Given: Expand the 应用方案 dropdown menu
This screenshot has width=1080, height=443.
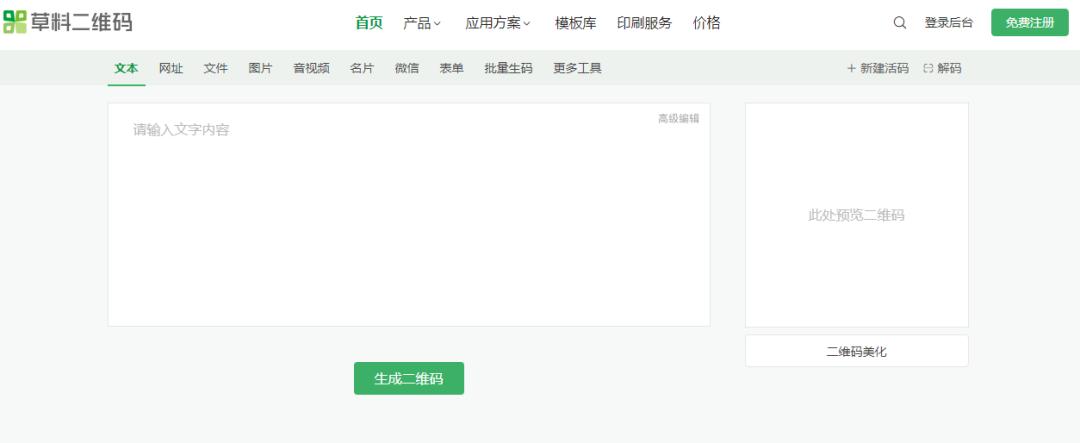Looking at the screenshot, I should point(498,23).
